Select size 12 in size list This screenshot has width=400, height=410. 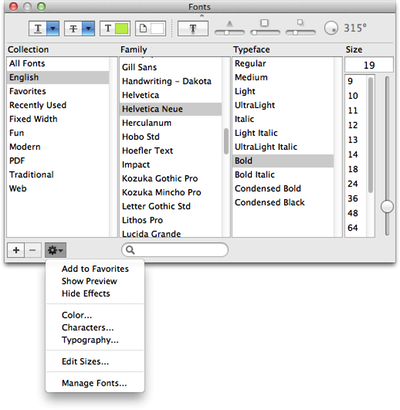click(356, 125)
